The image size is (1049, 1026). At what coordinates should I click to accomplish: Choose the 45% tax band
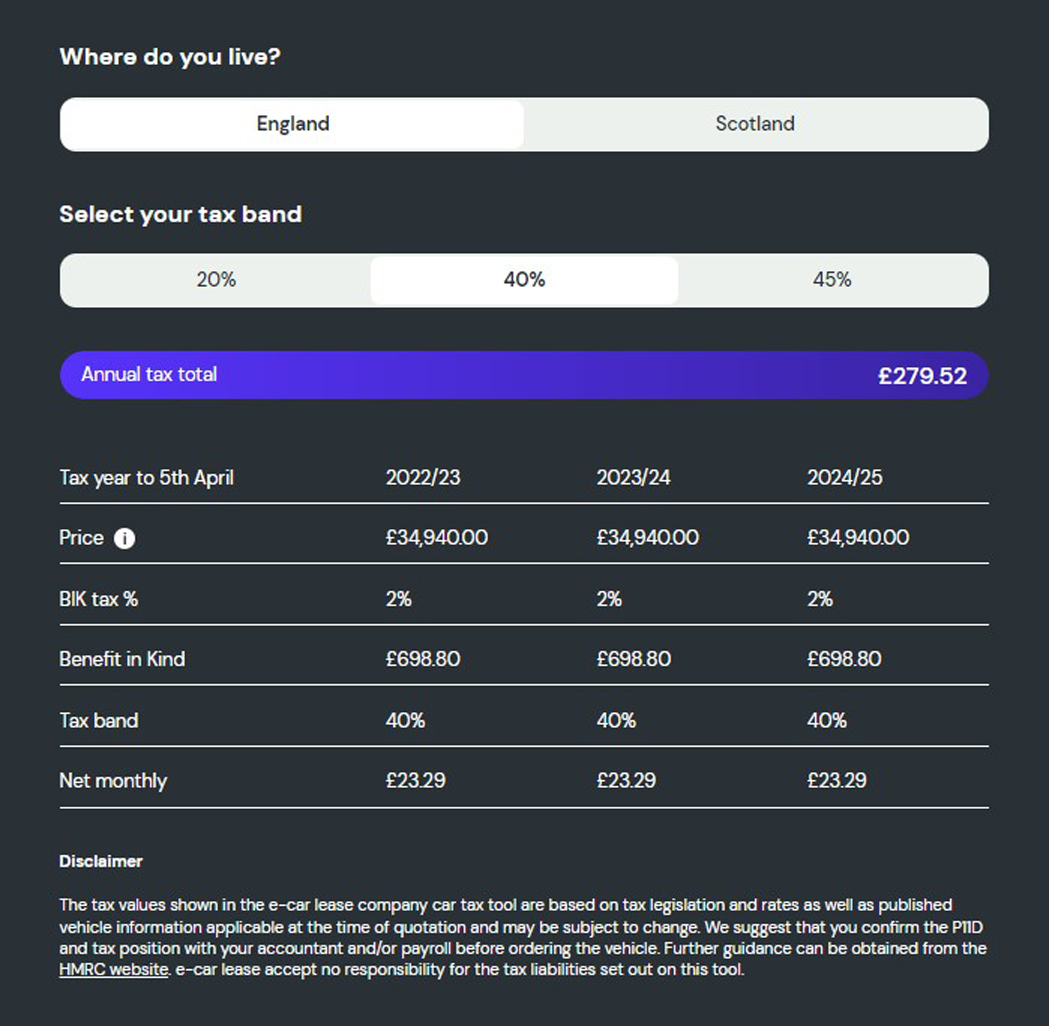tap(832, 280)
